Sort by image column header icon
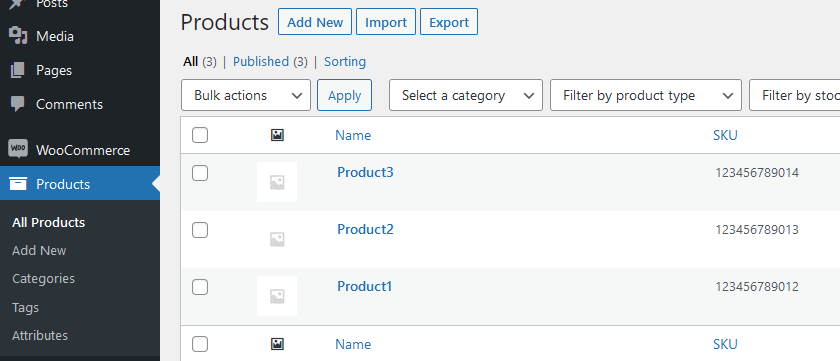Viewport: 840px width, 361px height. [277, 136]
